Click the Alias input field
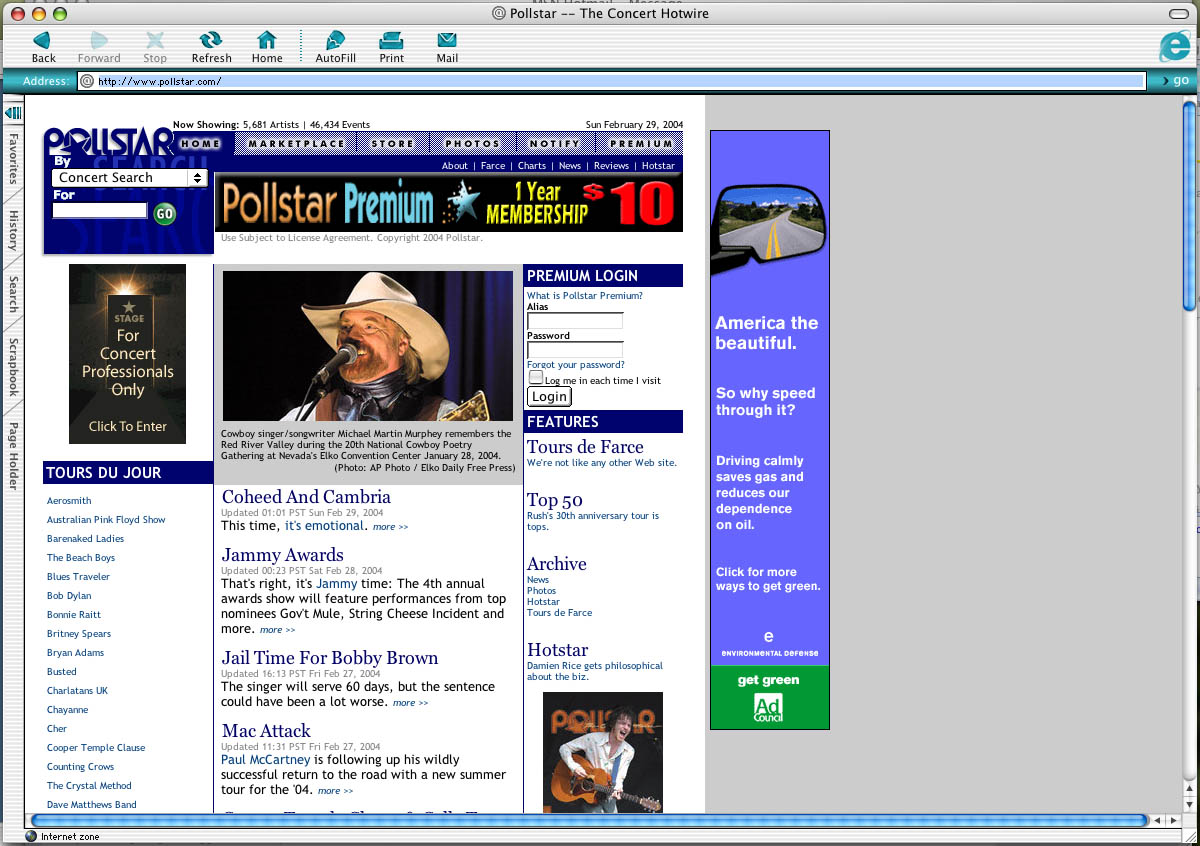 575,321
